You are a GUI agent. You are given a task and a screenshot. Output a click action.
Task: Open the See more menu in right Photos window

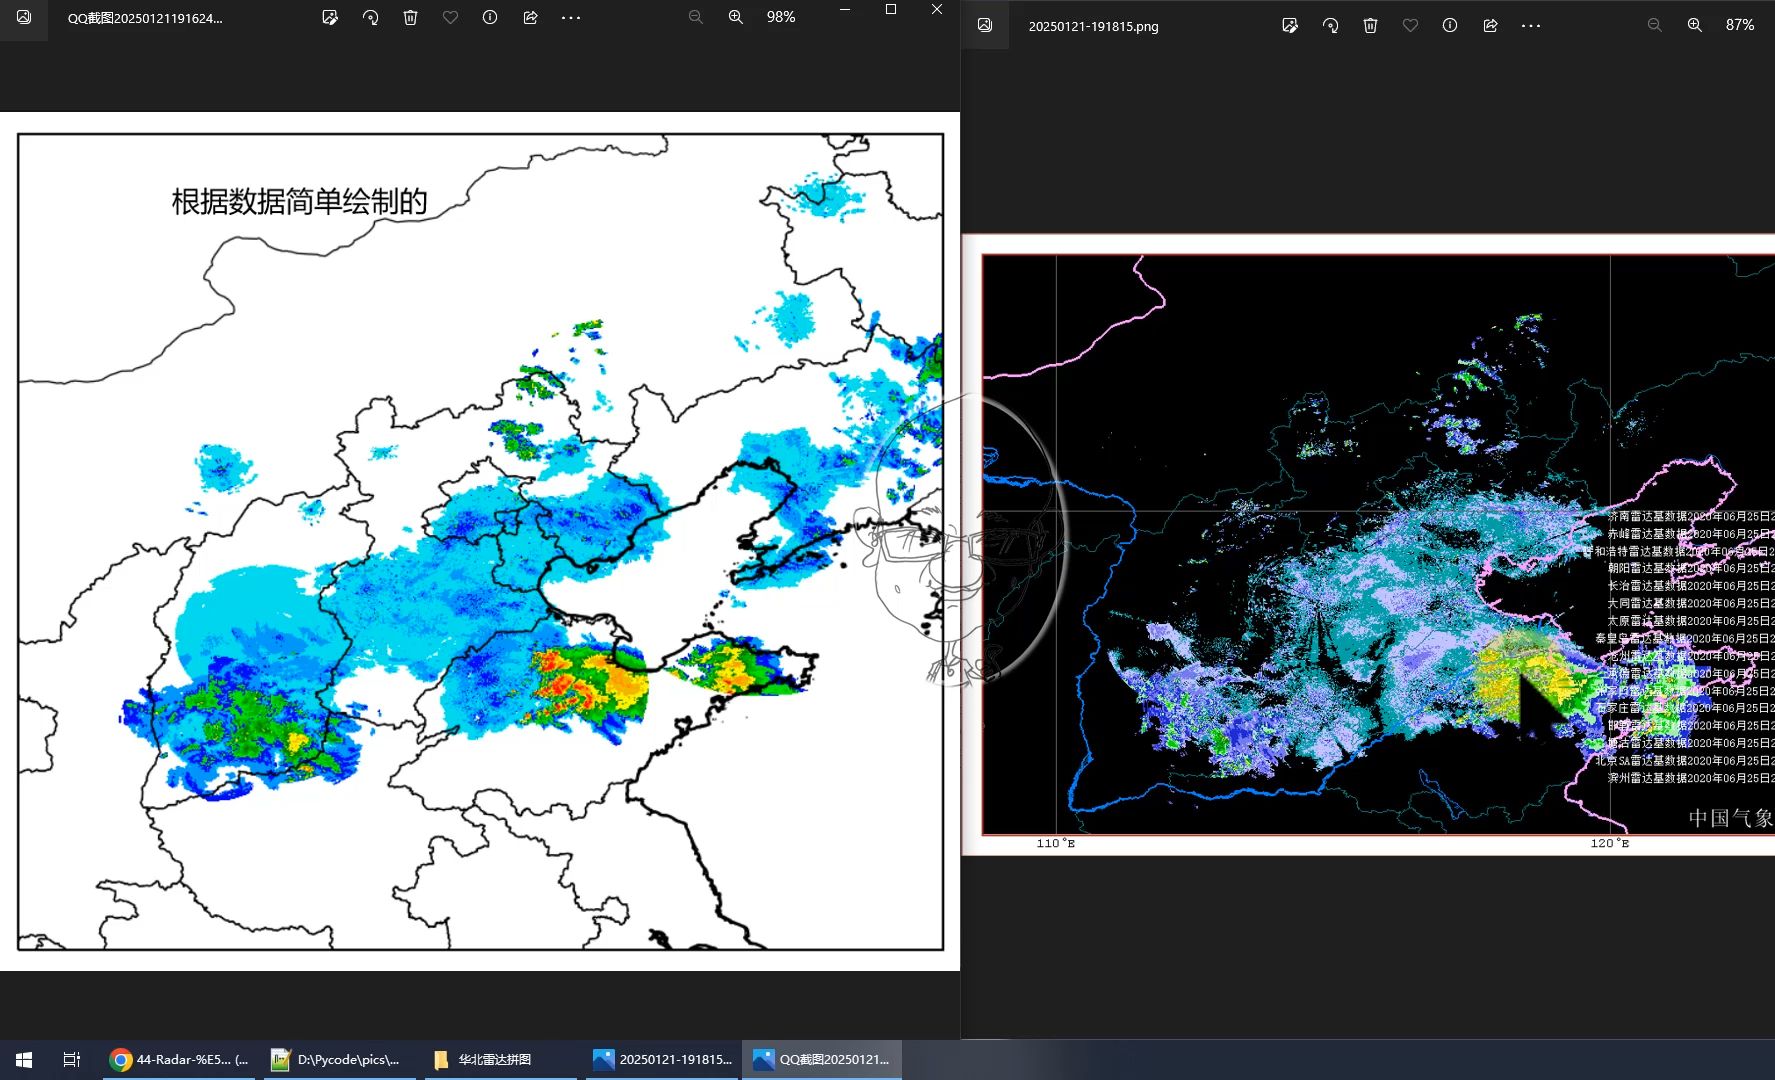point(1531,25)
